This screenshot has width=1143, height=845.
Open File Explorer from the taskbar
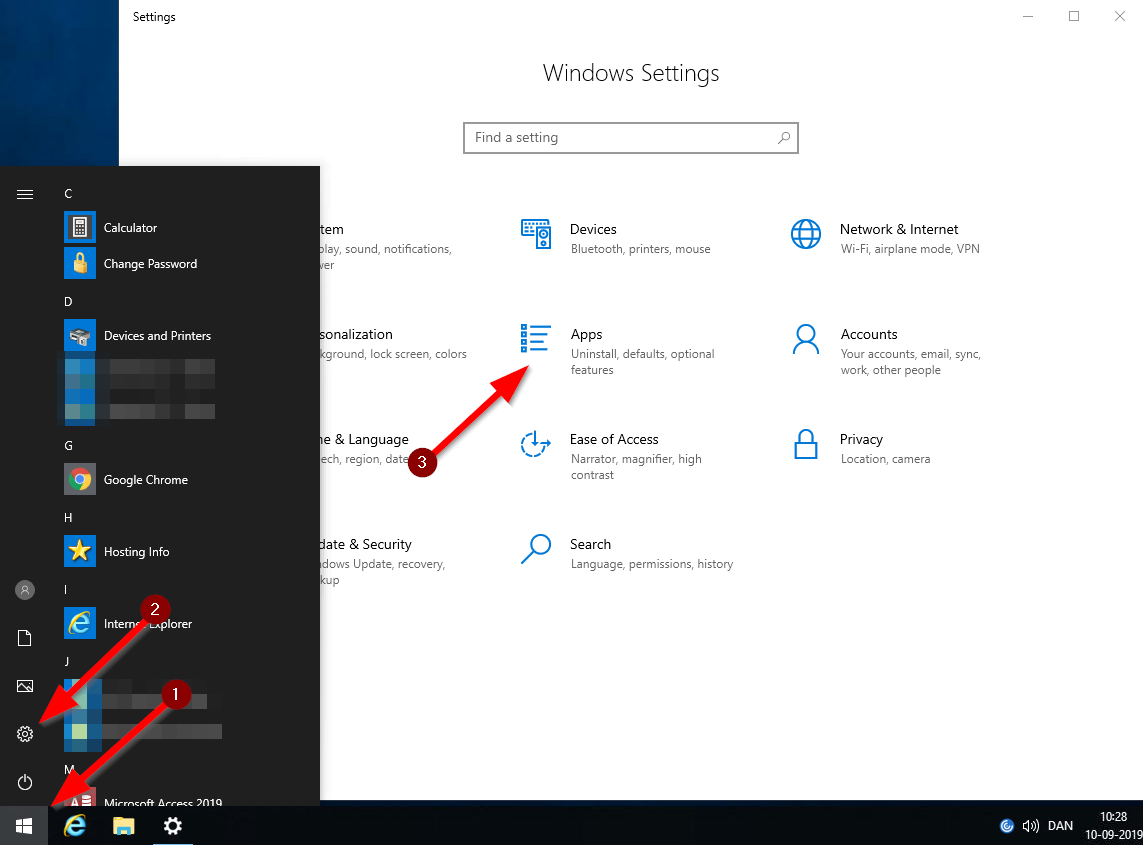click(123, 826)
